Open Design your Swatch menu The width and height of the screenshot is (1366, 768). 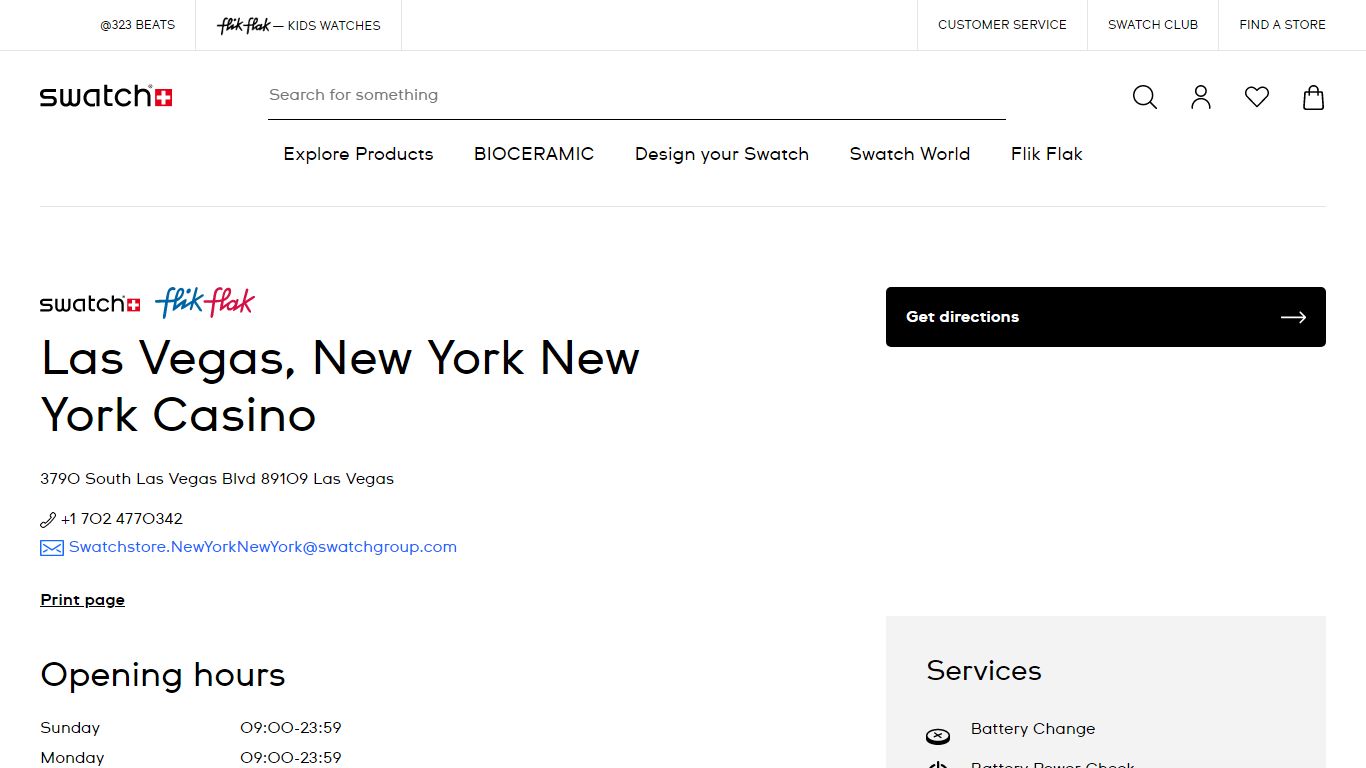click(722, 154)
